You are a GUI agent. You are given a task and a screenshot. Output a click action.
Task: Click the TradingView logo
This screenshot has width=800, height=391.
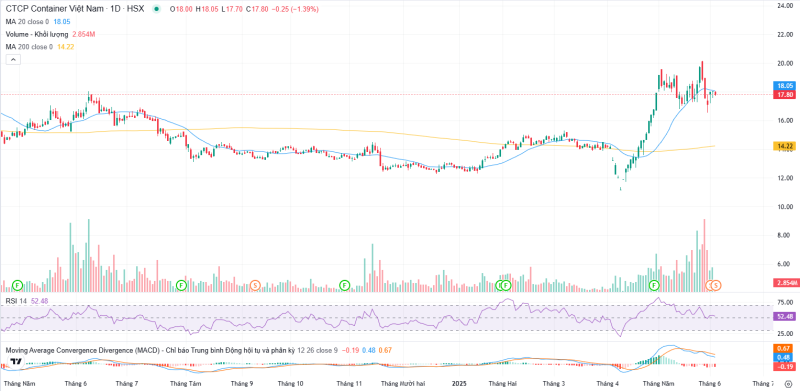tap(16, 361)
